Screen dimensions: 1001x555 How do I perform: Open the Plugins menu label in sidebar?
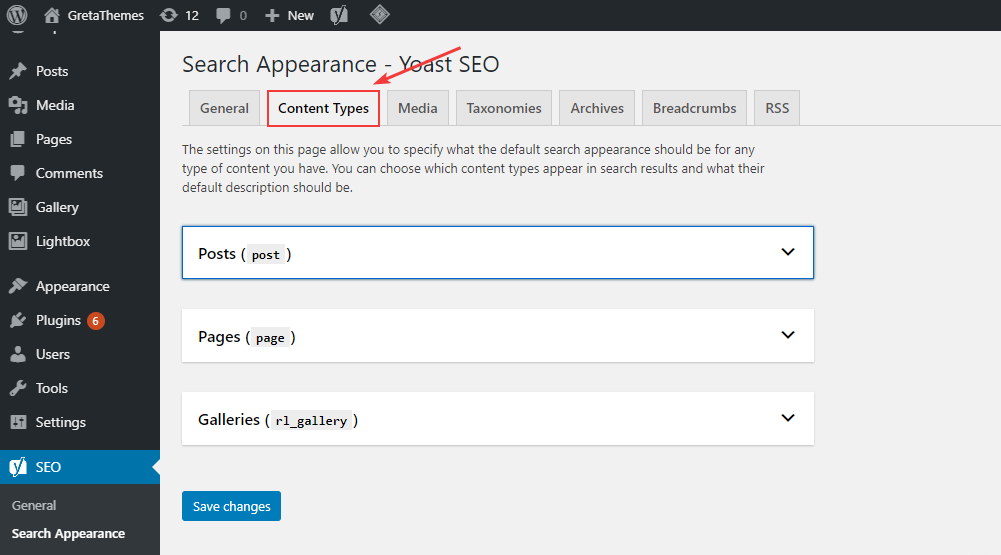[x=58, y=321]
